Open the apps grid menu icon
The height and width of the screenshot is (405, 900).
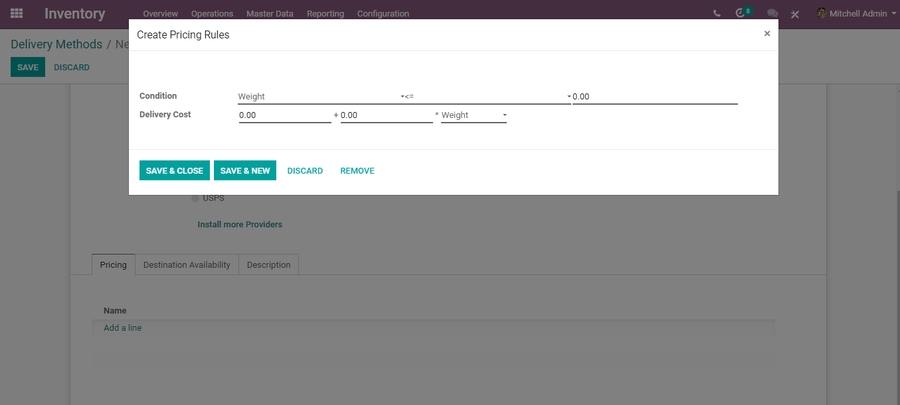pyautogui.click(x=16, y=14)
